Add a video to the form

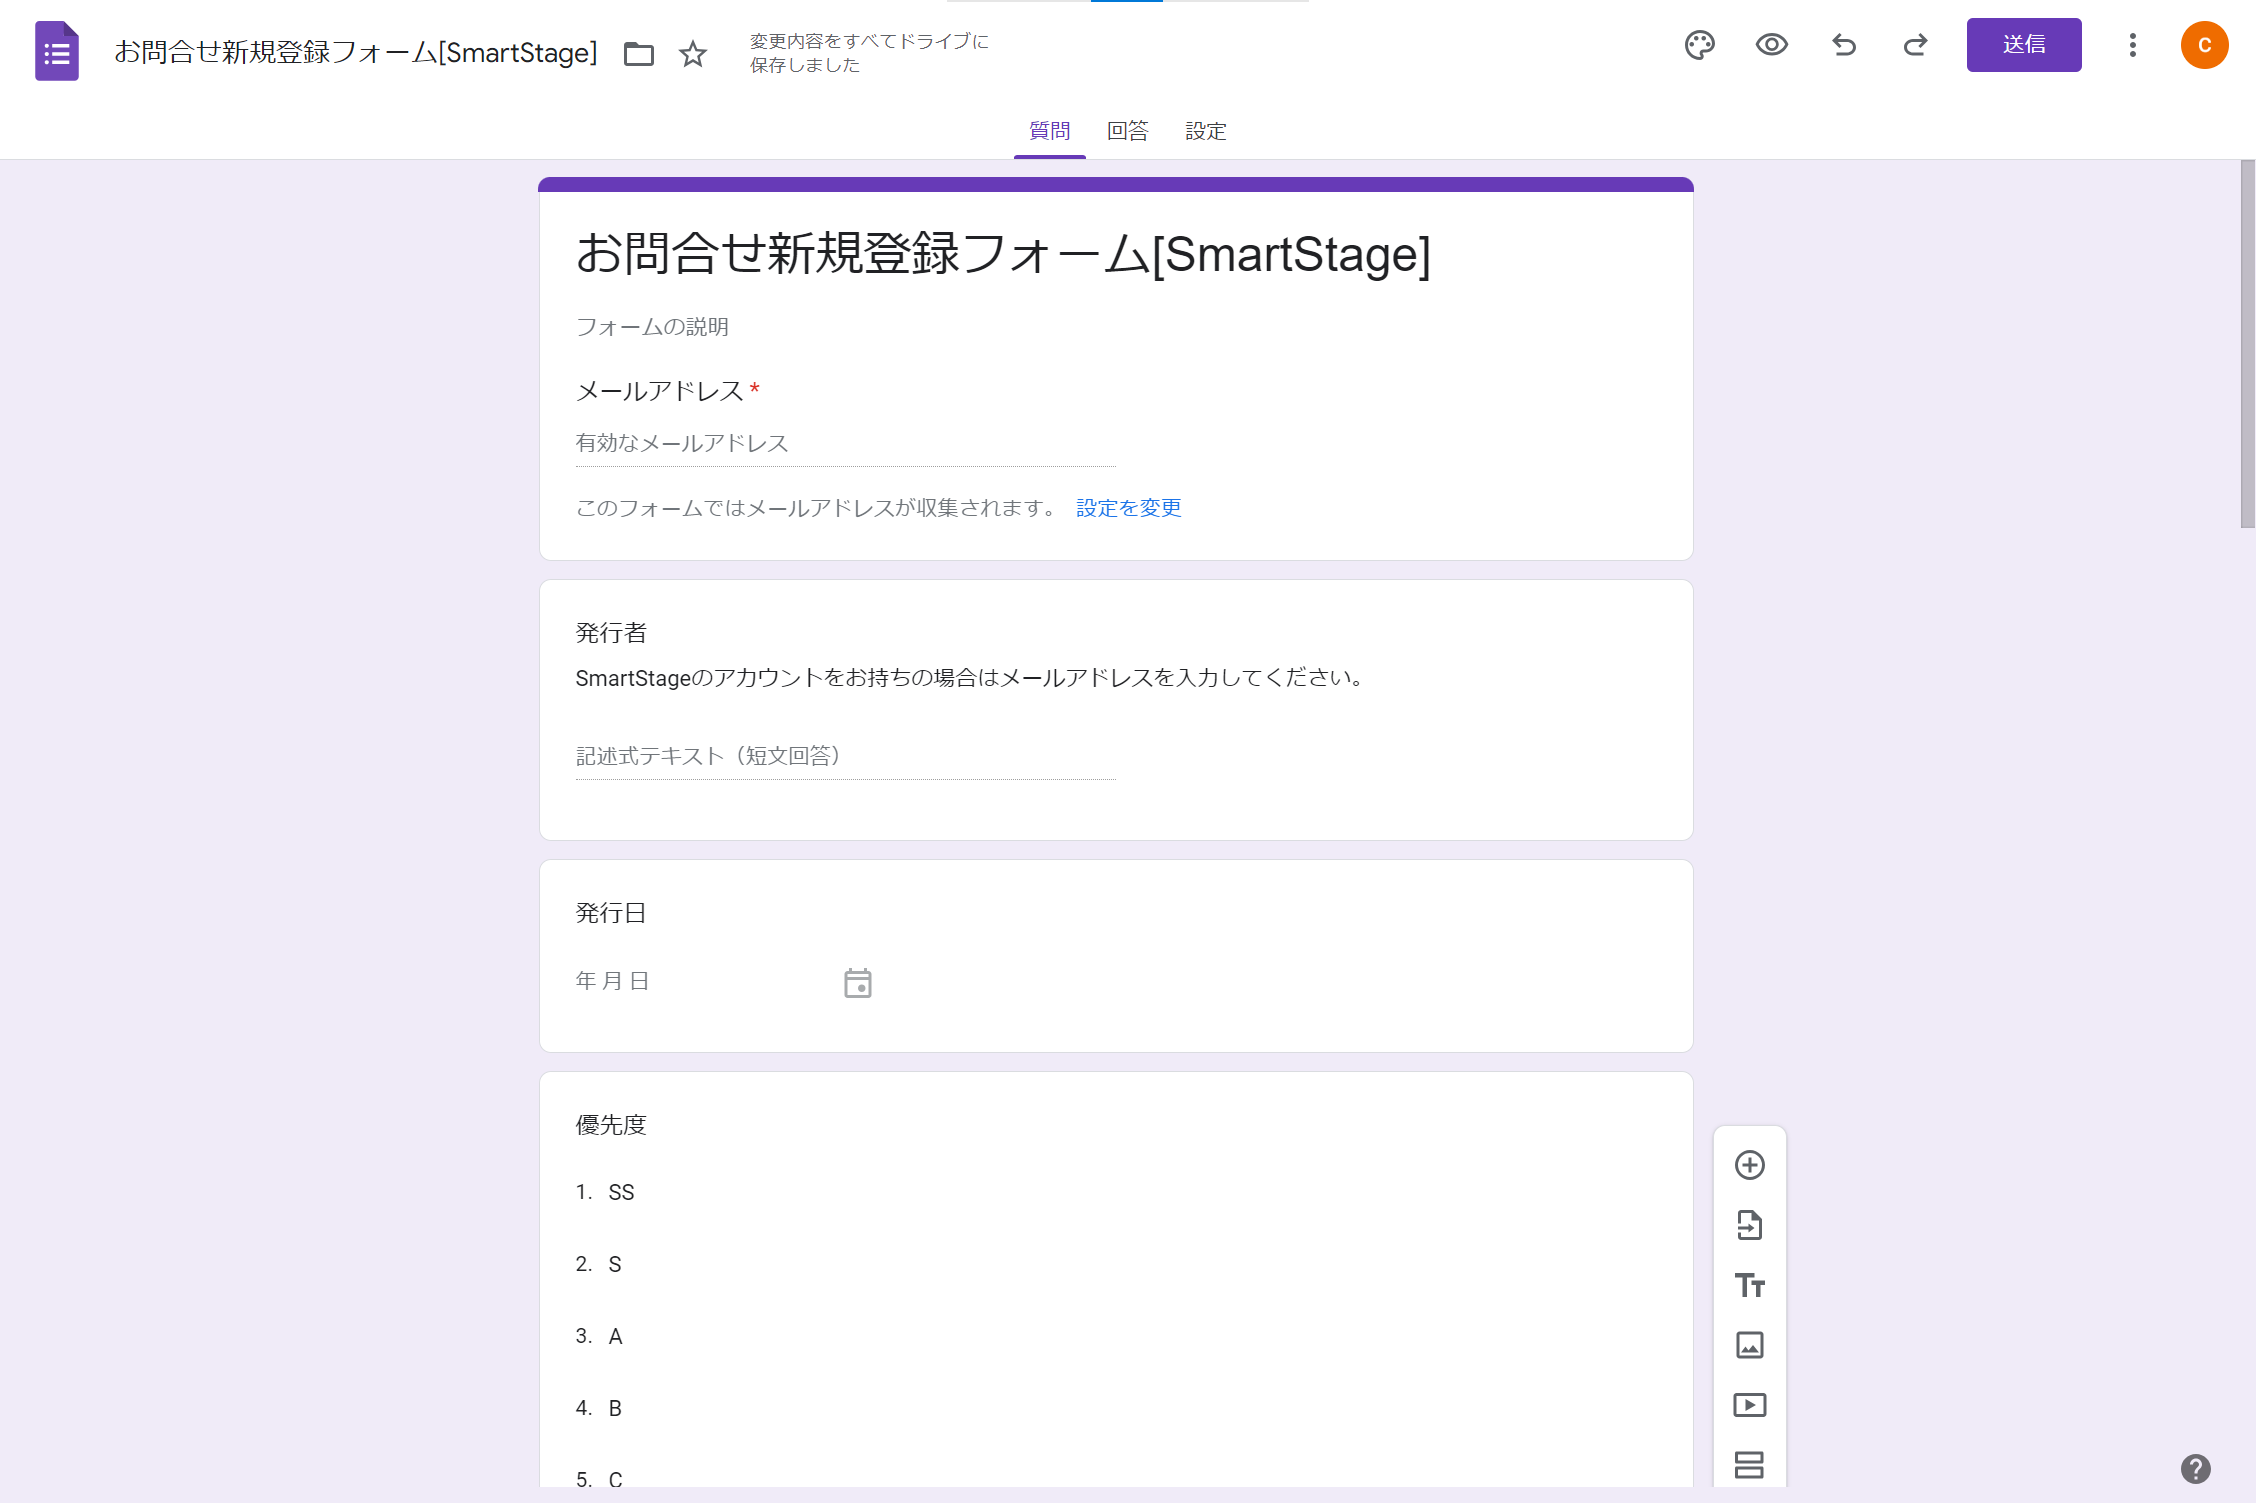tap(1750, 1405)
